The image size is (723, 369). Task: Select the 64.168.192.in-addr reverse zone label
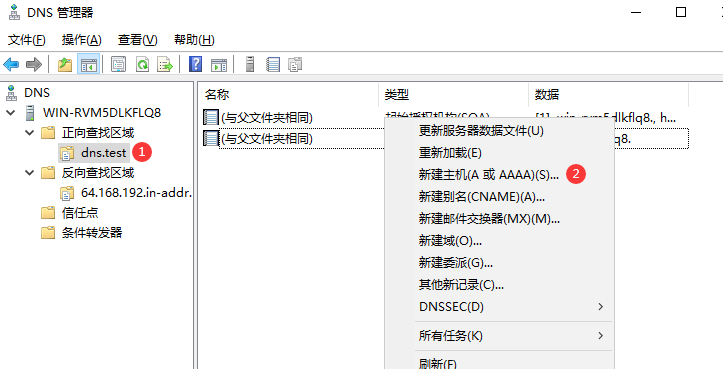(x=136, y=192)
